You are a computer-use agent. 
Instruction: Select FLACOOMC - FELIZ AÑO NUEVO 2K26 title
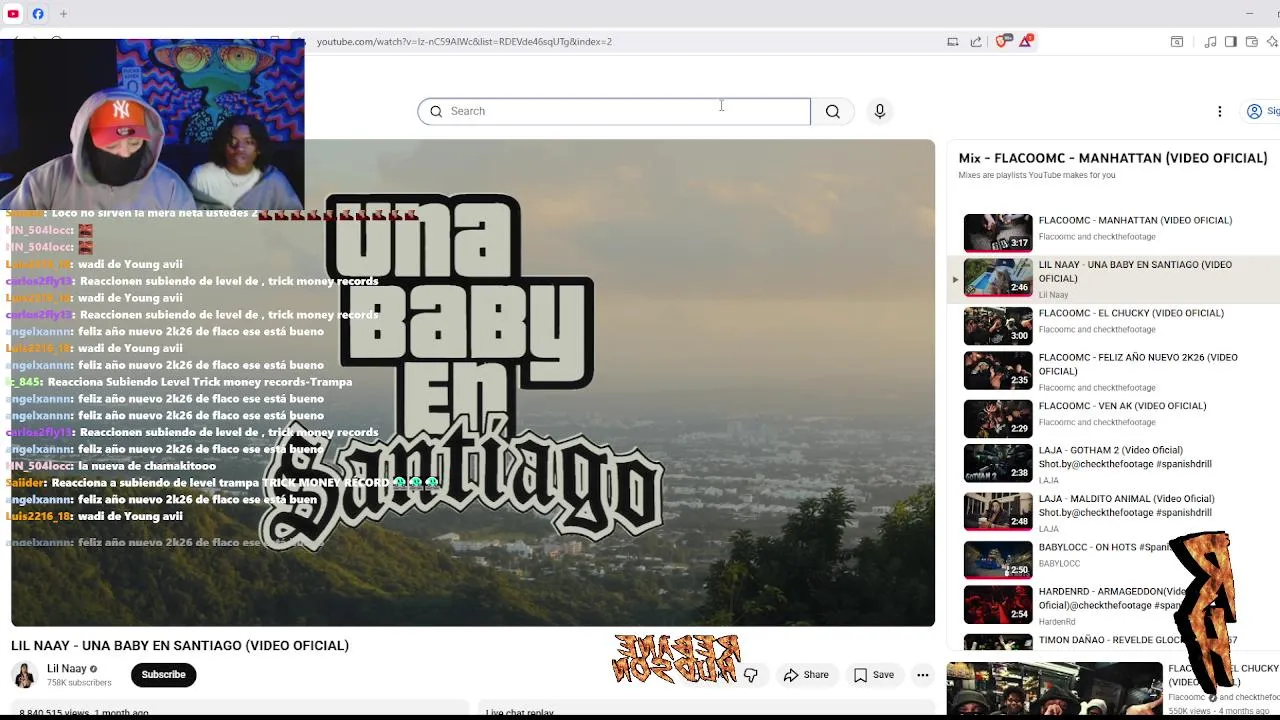1138,364
